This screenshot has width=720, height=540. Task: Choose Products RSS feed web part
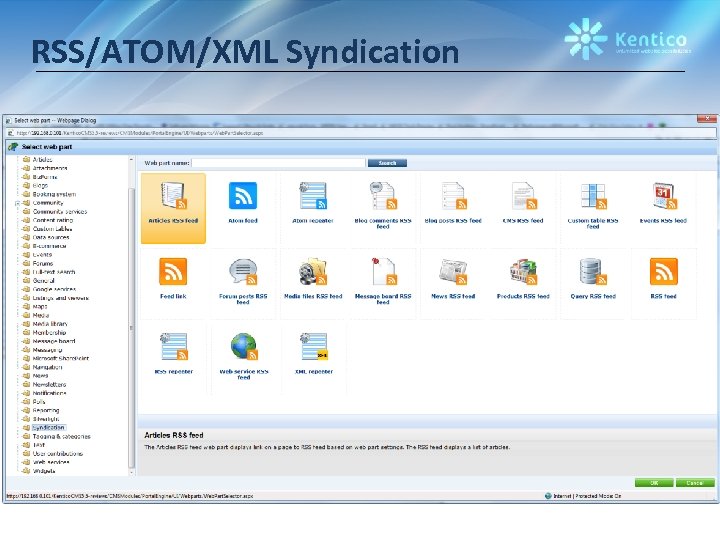click(523, 279)
